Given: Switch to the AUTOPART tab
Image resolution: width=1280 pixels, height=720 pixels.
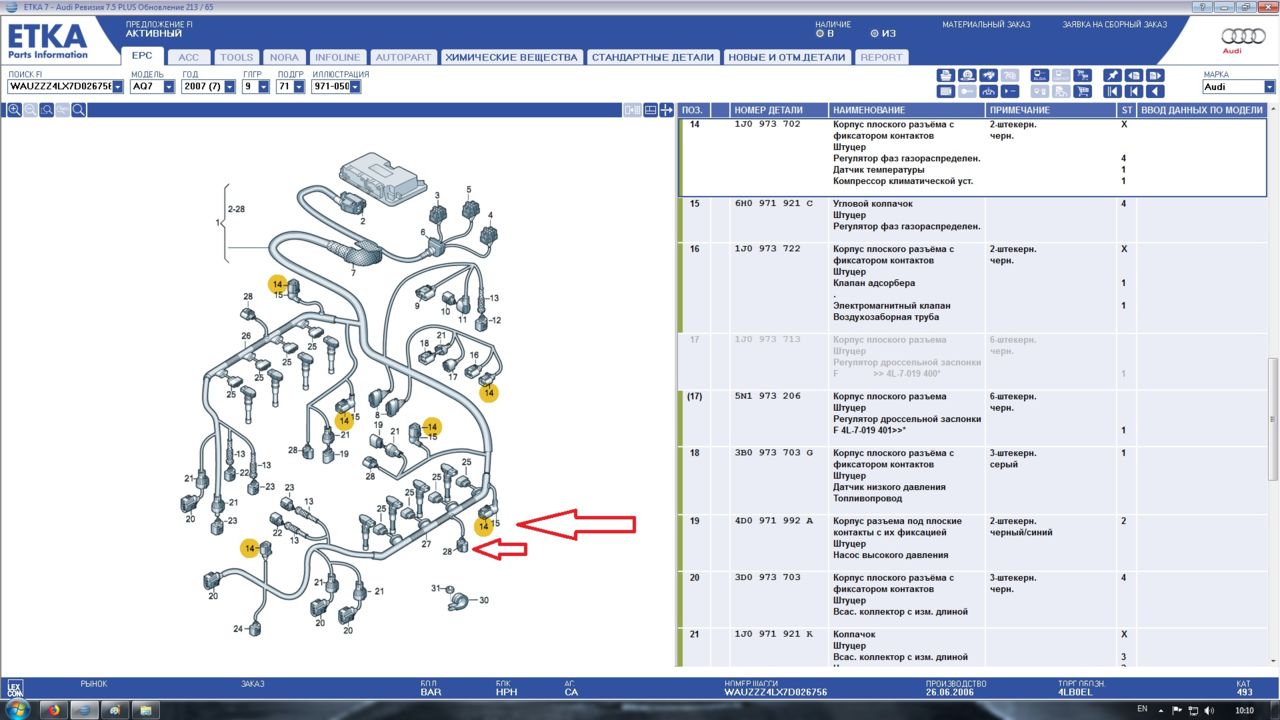Looking at the screenshot, I should coord(403,57).
